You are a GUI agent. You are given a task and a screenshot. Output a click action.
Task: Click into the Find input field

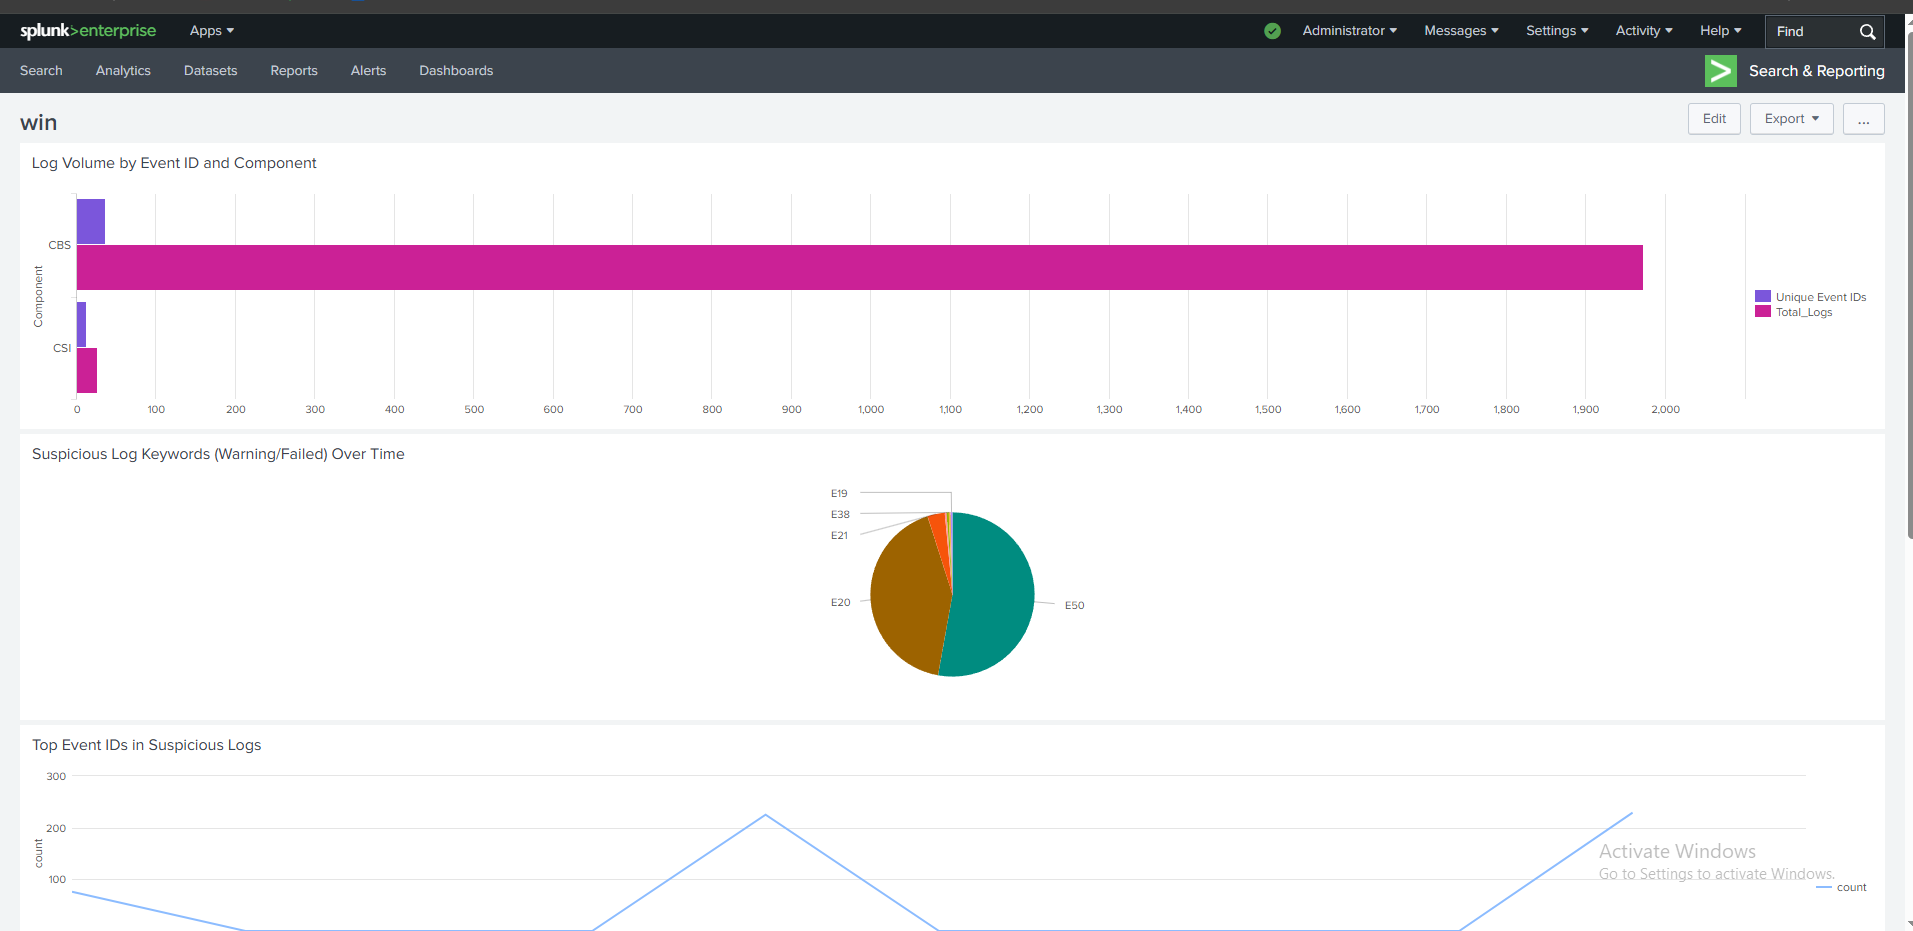pos(1810,32)
